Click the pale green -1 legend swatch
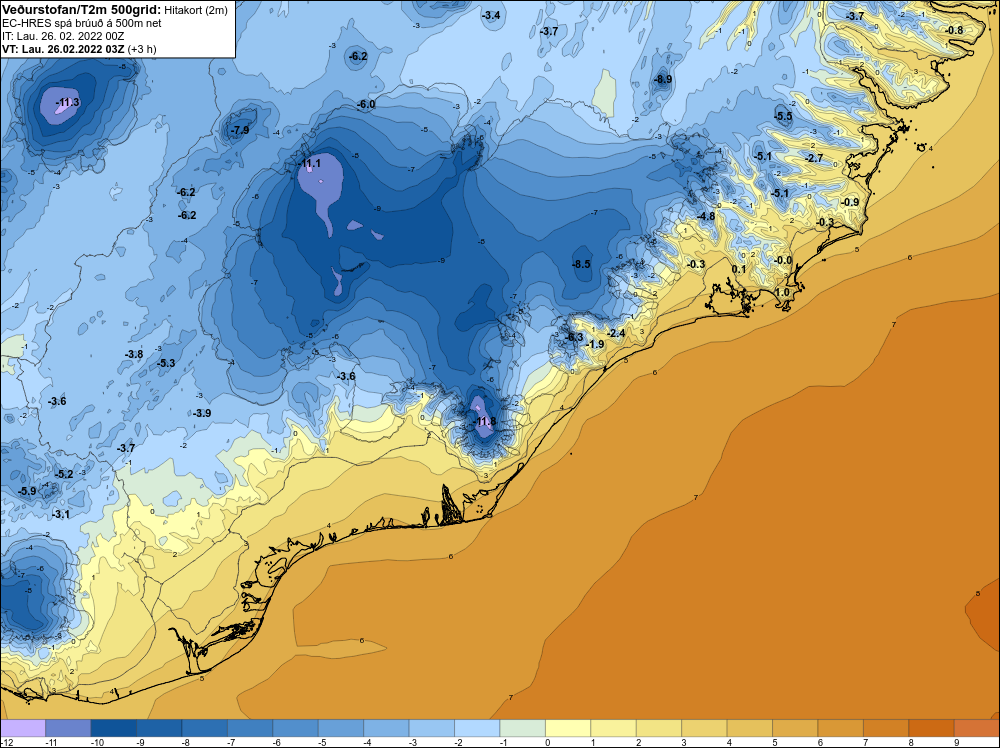This screenshot has height=748, width=1000. pos(522,728)
